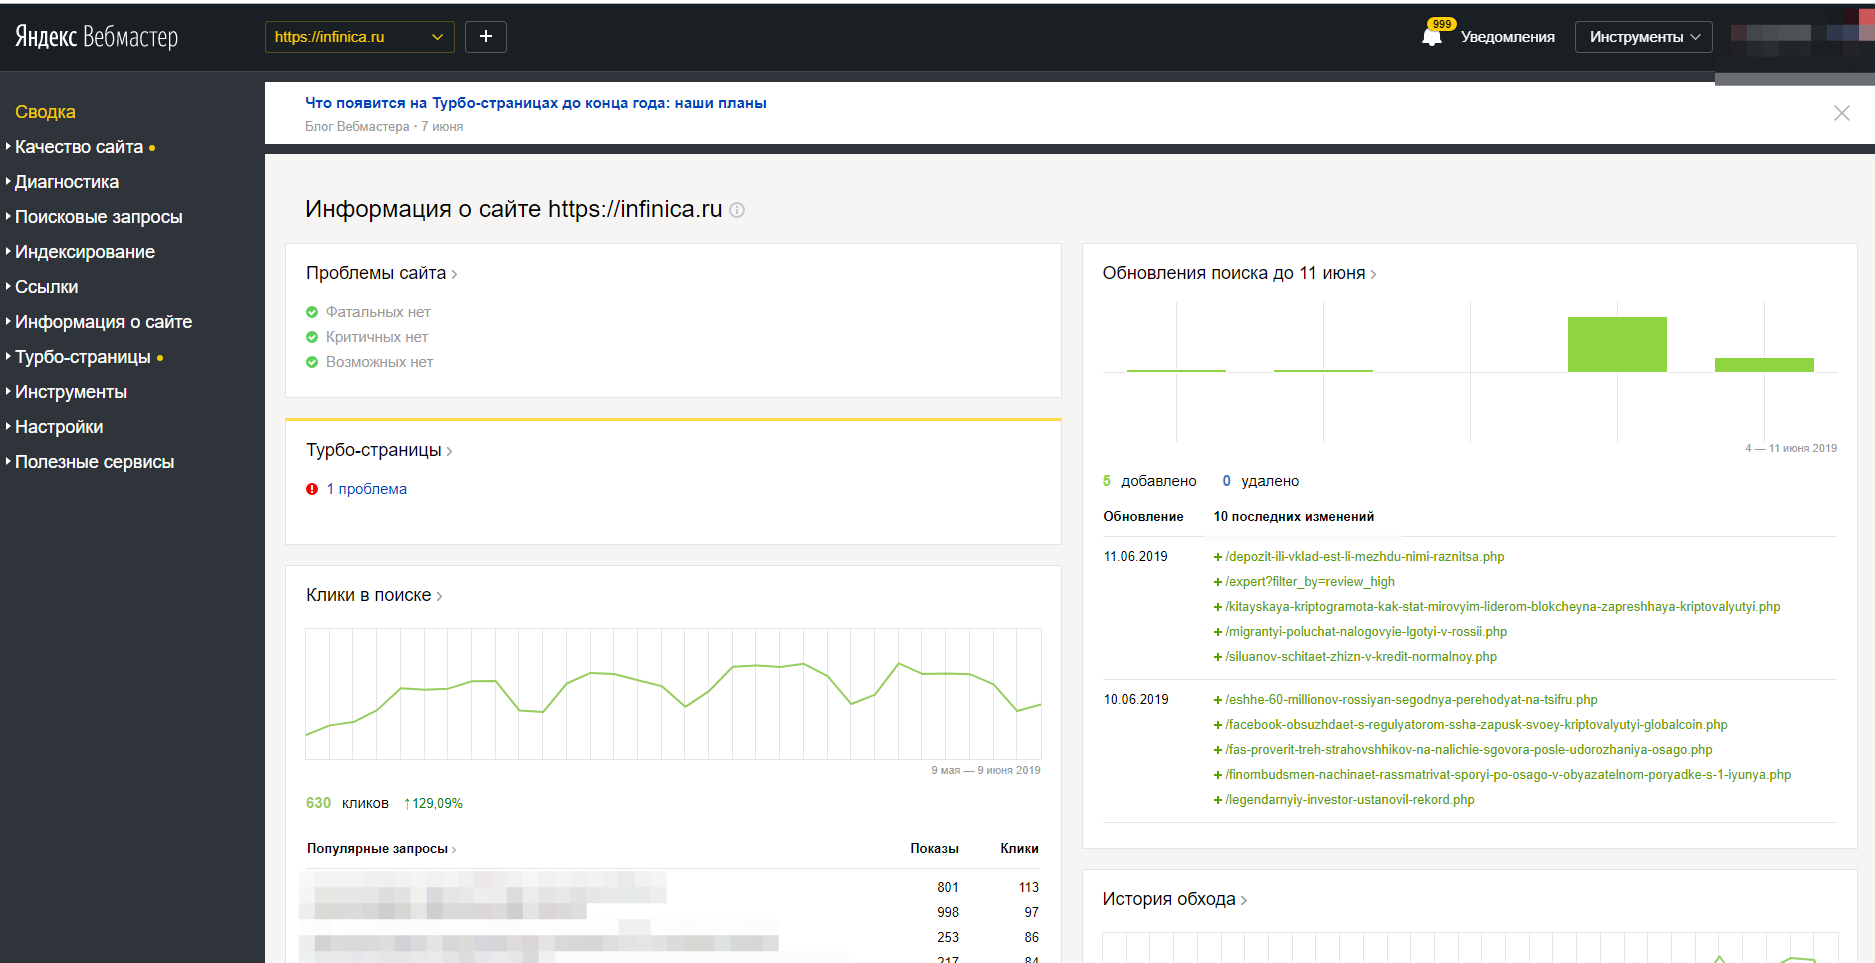Open the Turbo pages blog post link
The image size is (1875, 963).
(x=535, y=103)
